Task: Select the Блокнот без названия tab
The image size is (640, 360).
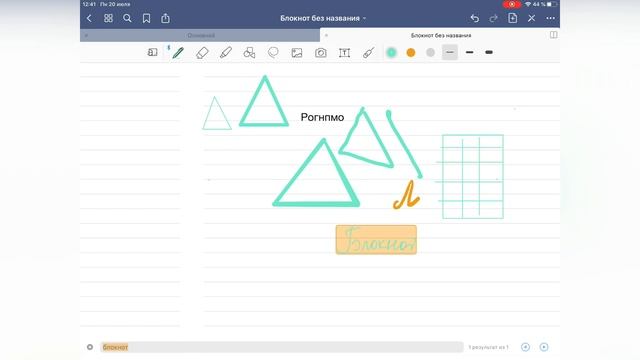Action: 441,36
